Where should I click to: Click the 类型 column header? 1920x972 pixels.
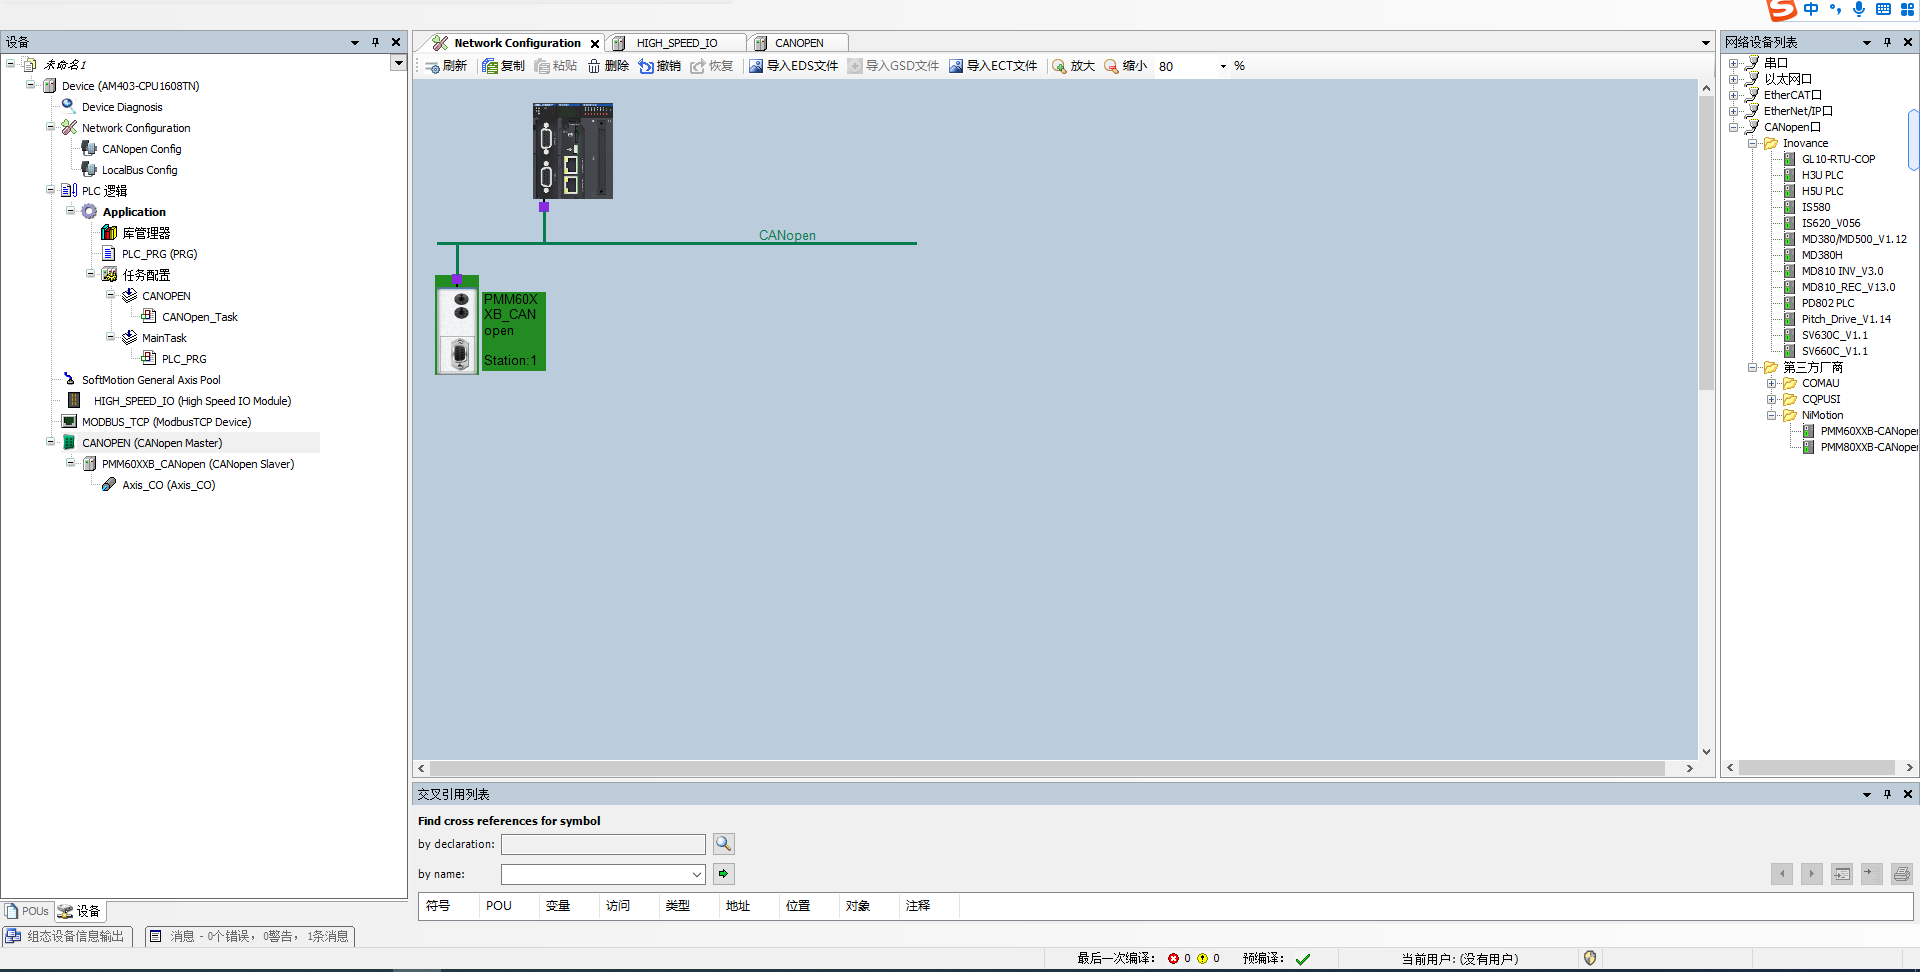[678, 905]
